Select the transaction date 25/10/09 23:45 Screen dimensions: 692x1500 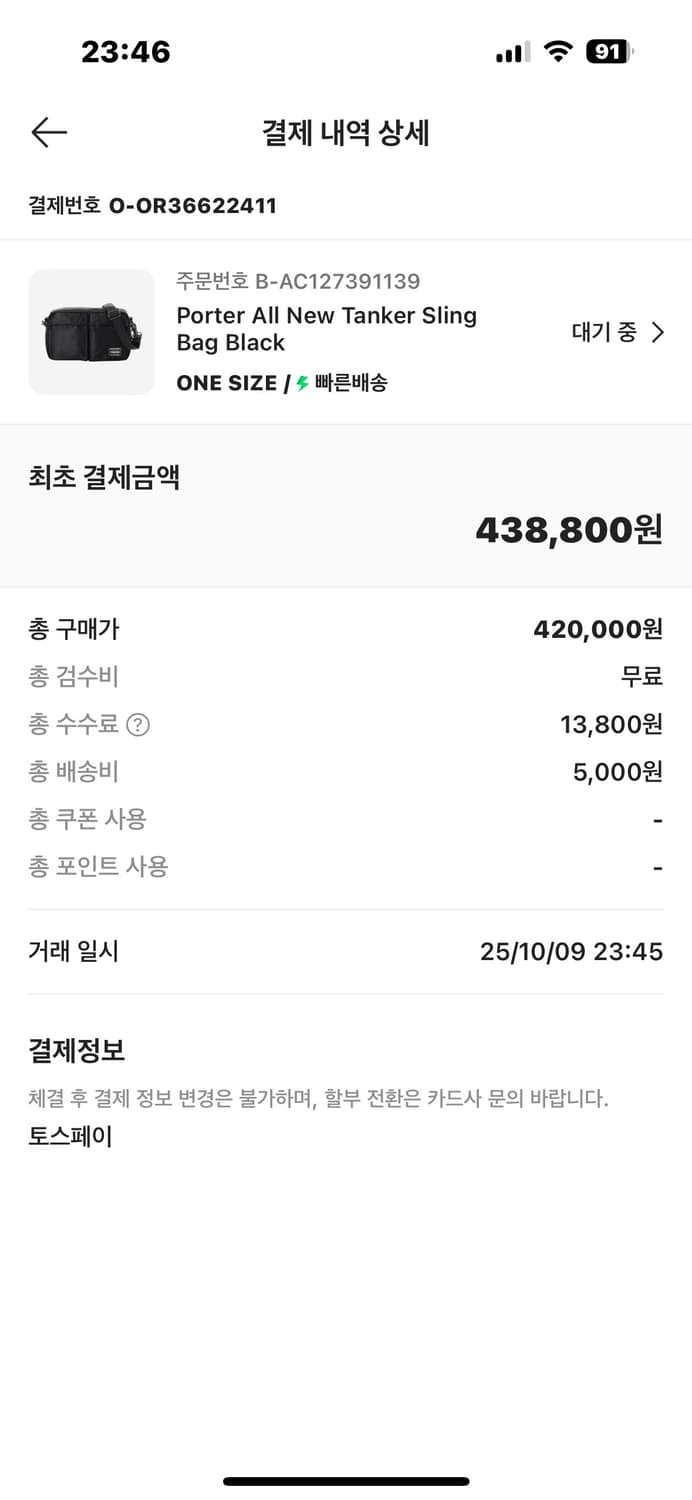pos(569,951)
